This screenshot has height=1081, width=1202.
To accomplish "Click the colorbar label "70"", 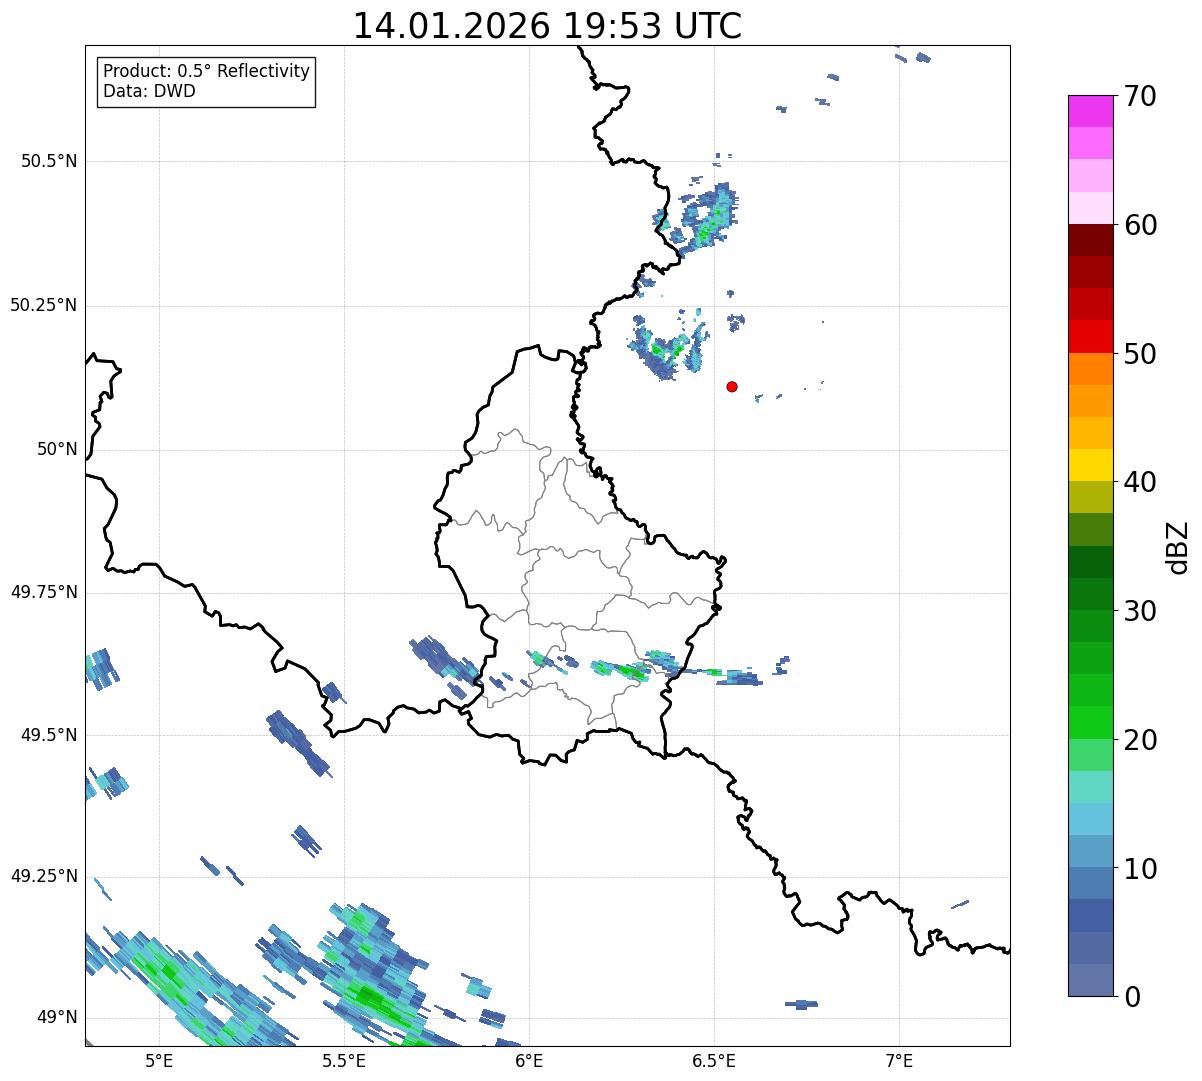I will click(x=1141, y=96).
